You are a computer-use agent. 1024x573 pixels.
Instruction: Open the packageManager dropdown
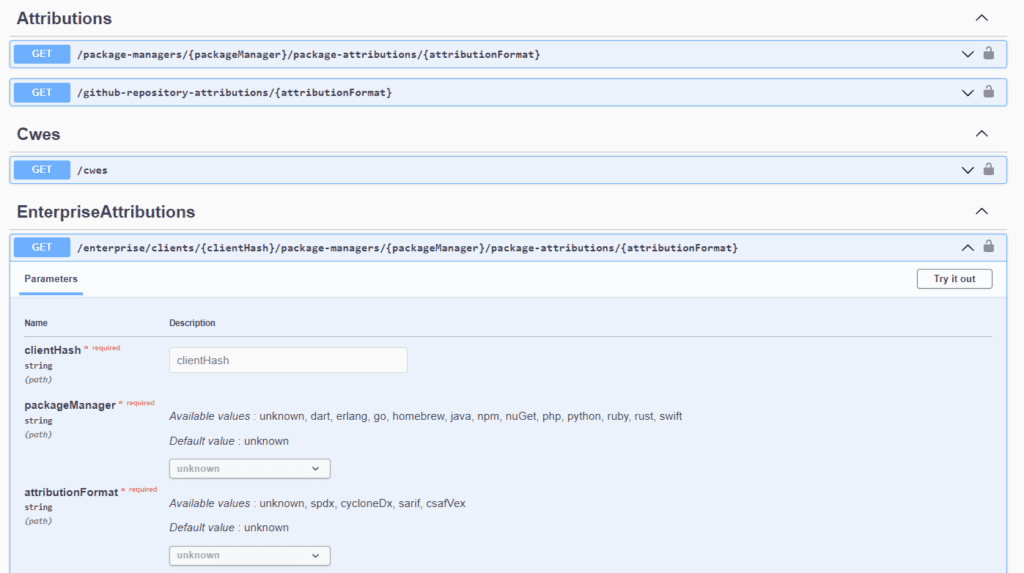coord(249,468)
